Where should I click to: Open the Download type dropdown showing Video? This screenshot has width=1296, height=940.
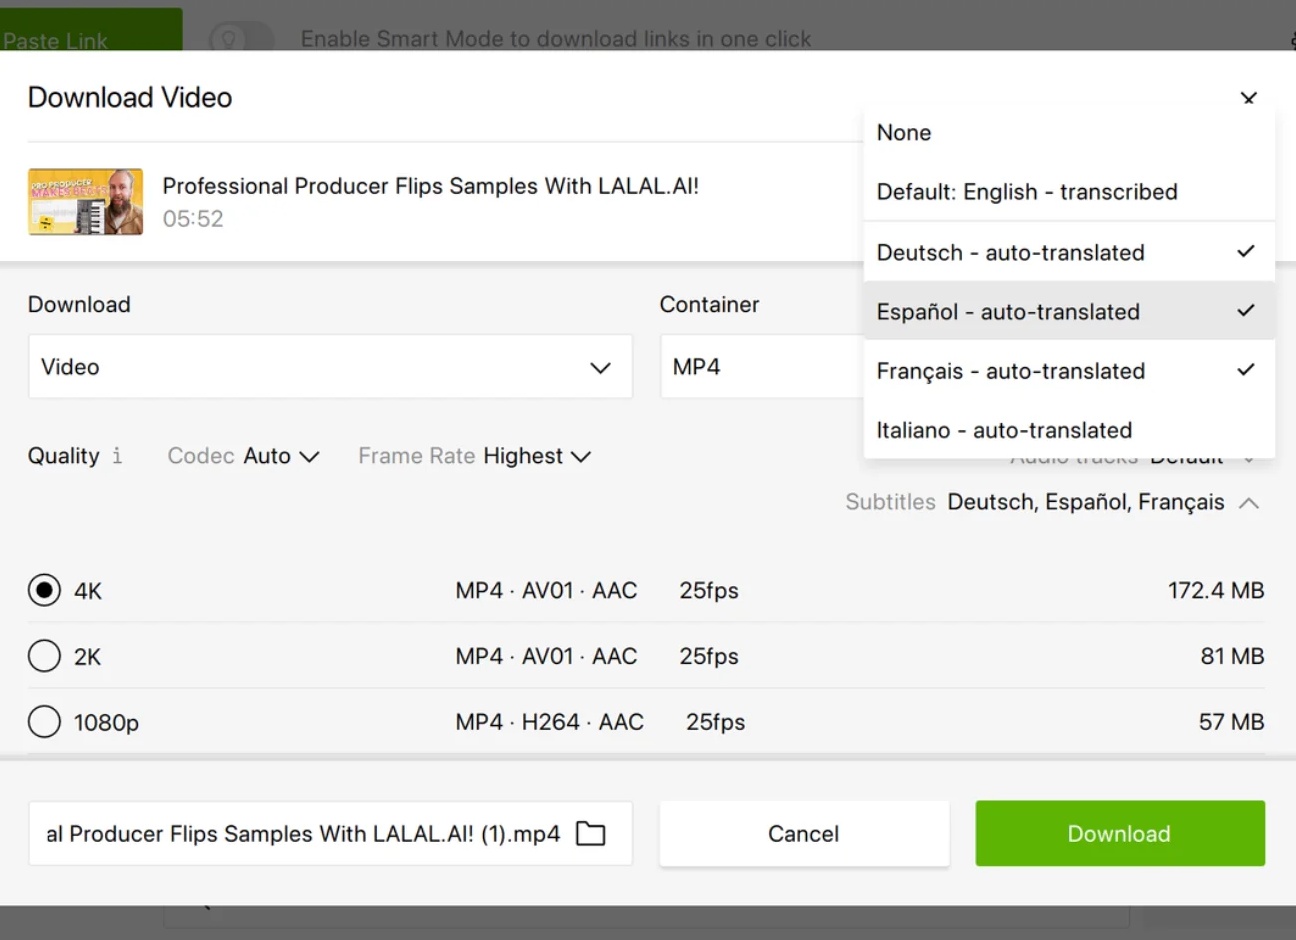tap(330, 367)
